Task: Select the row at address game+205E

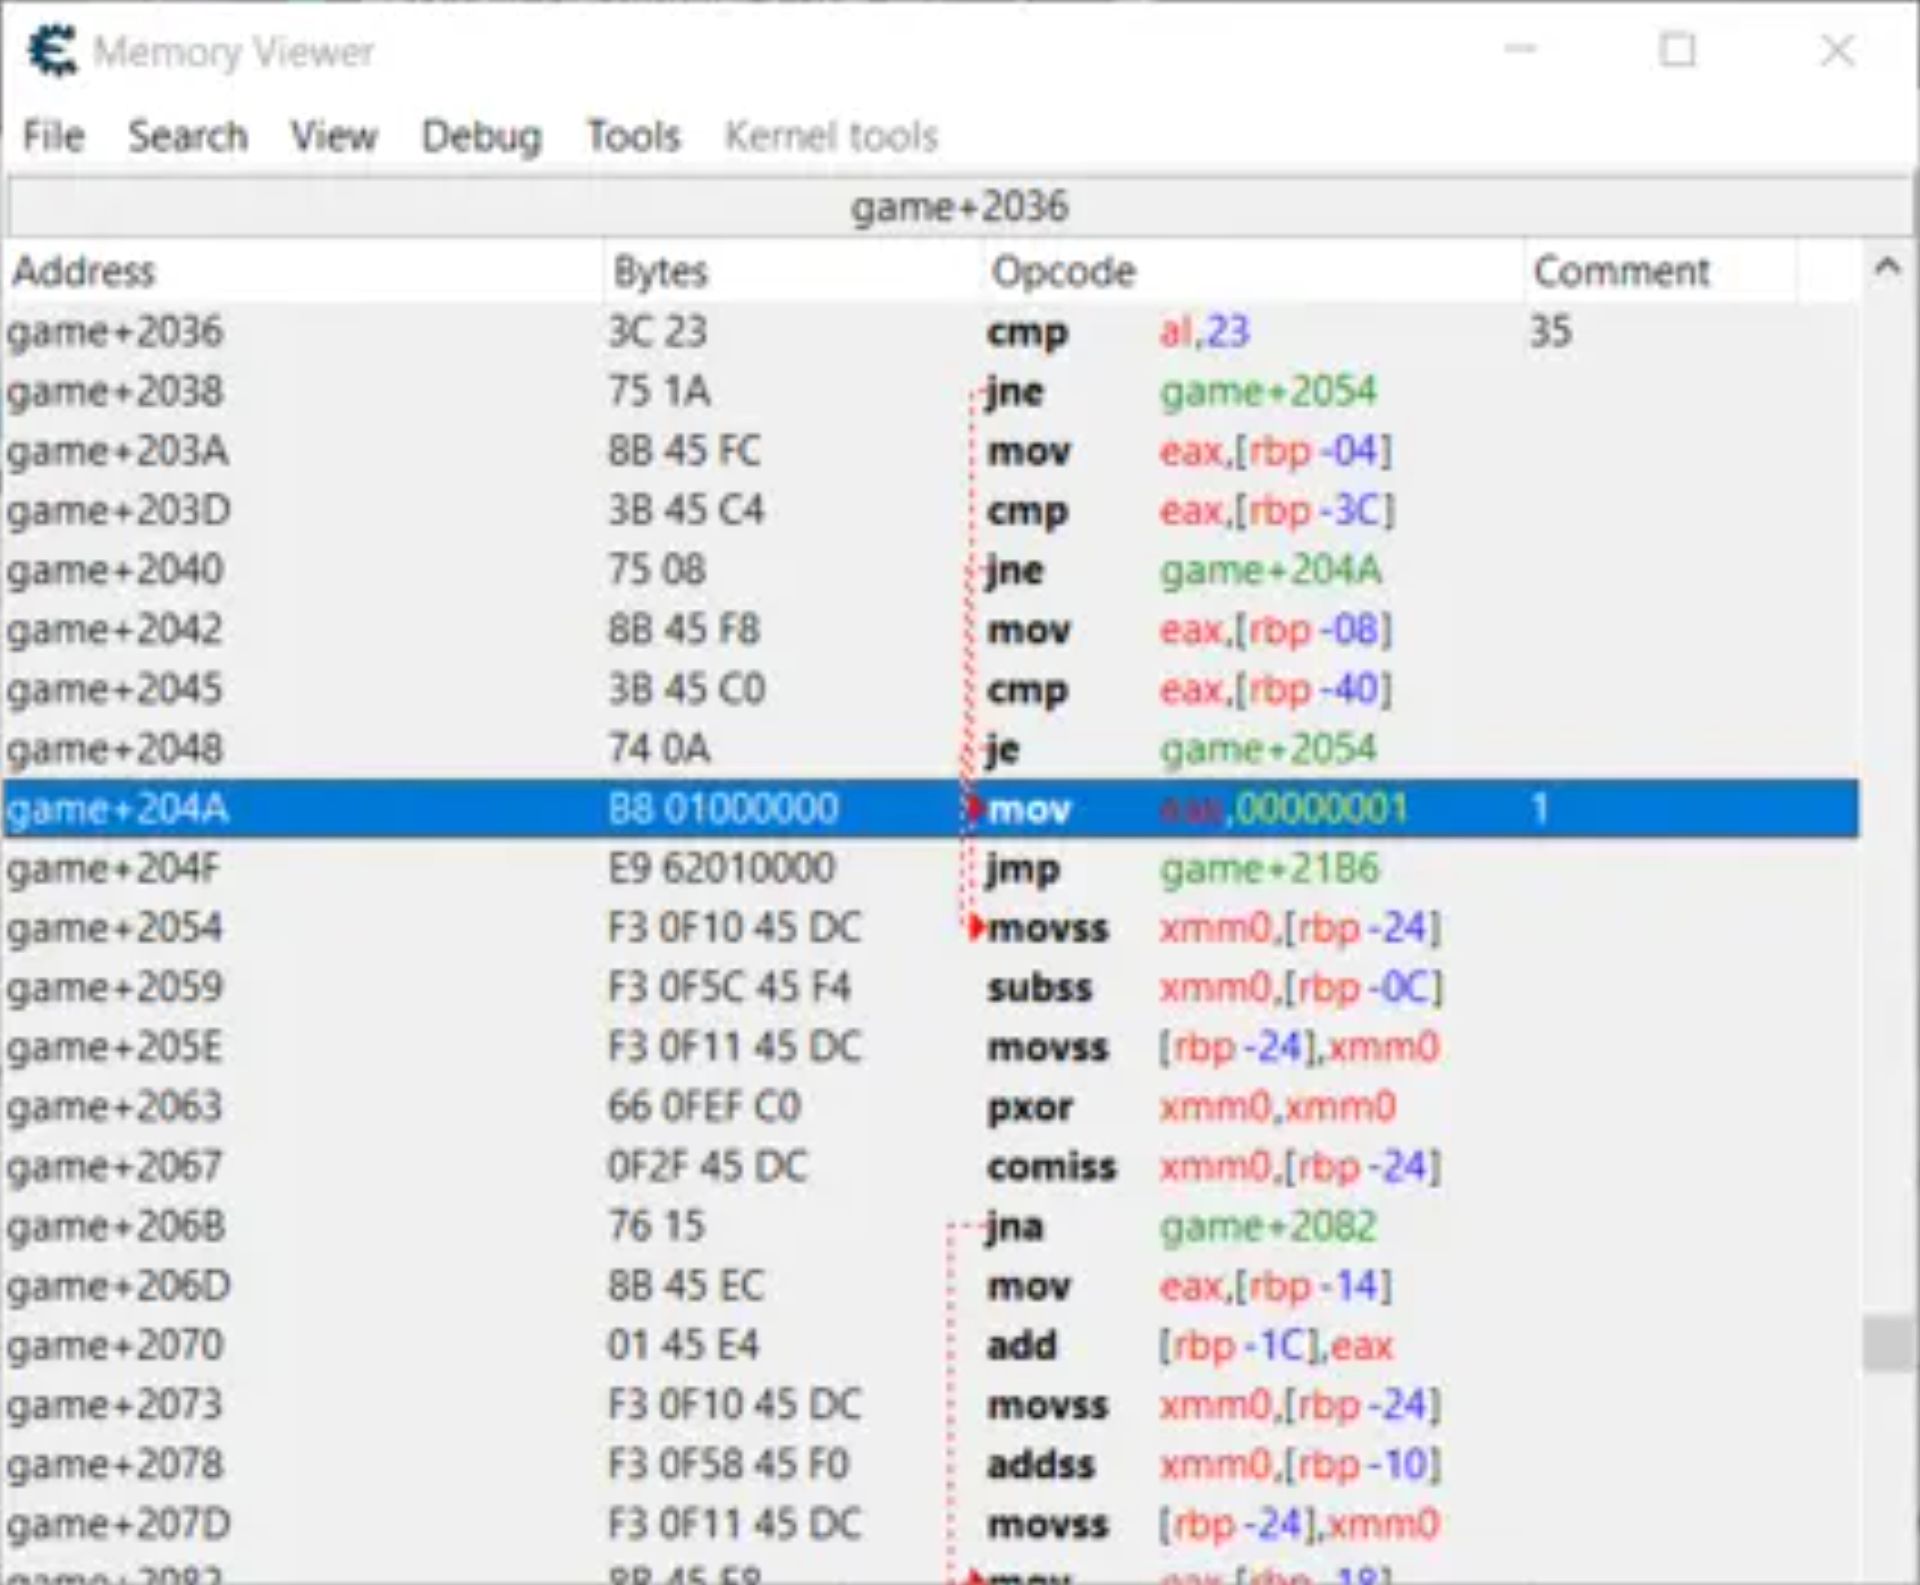Action: click(x=930, y=1047)
